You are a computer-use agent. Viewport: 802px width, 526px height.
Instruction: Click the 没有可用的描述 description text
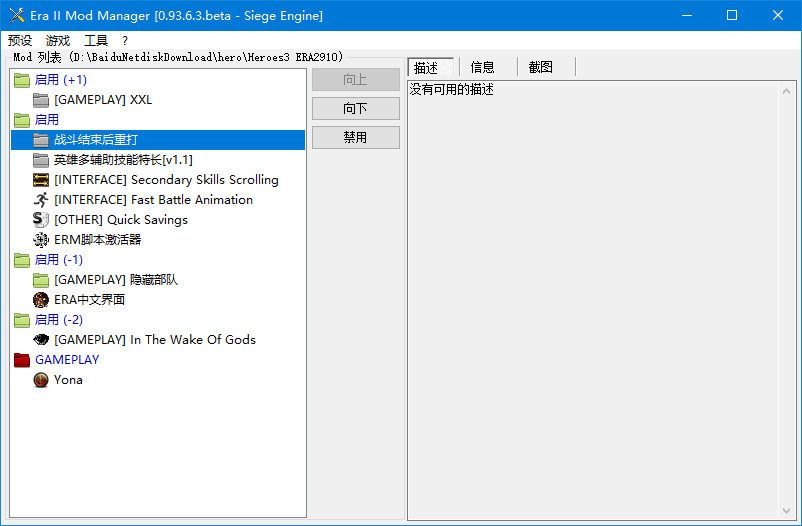pos(452,90)
